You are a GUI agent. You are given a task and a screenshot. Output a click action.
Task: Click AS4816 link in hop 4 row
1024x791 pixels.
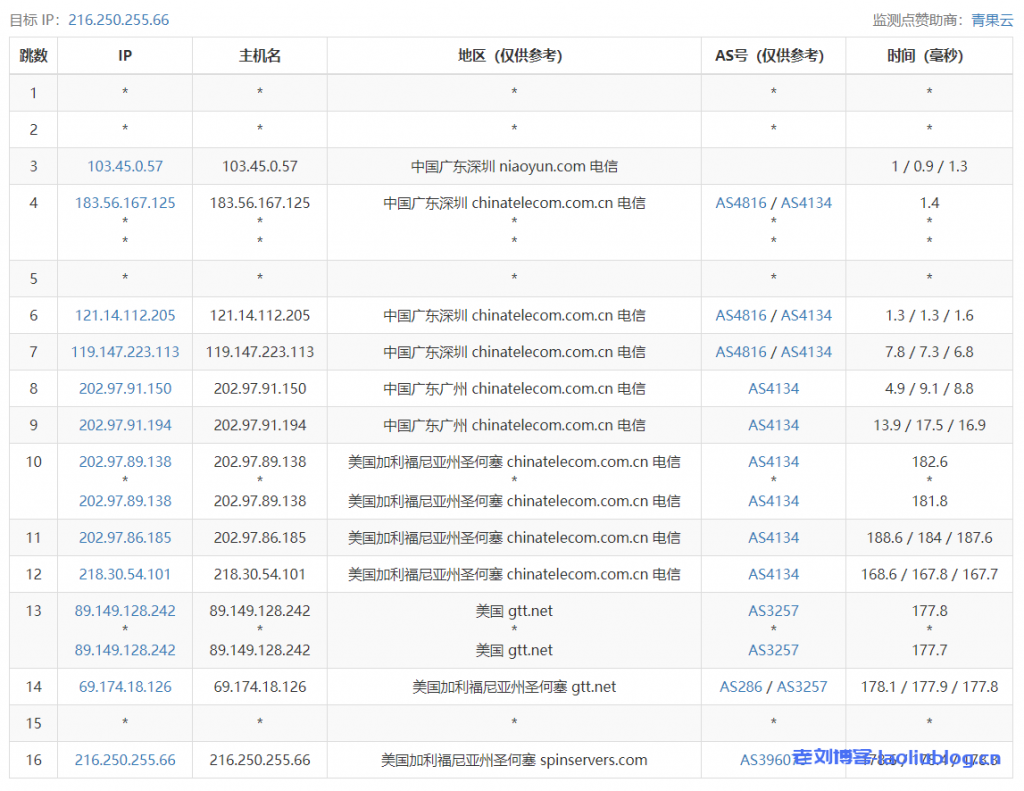point(741,203)
